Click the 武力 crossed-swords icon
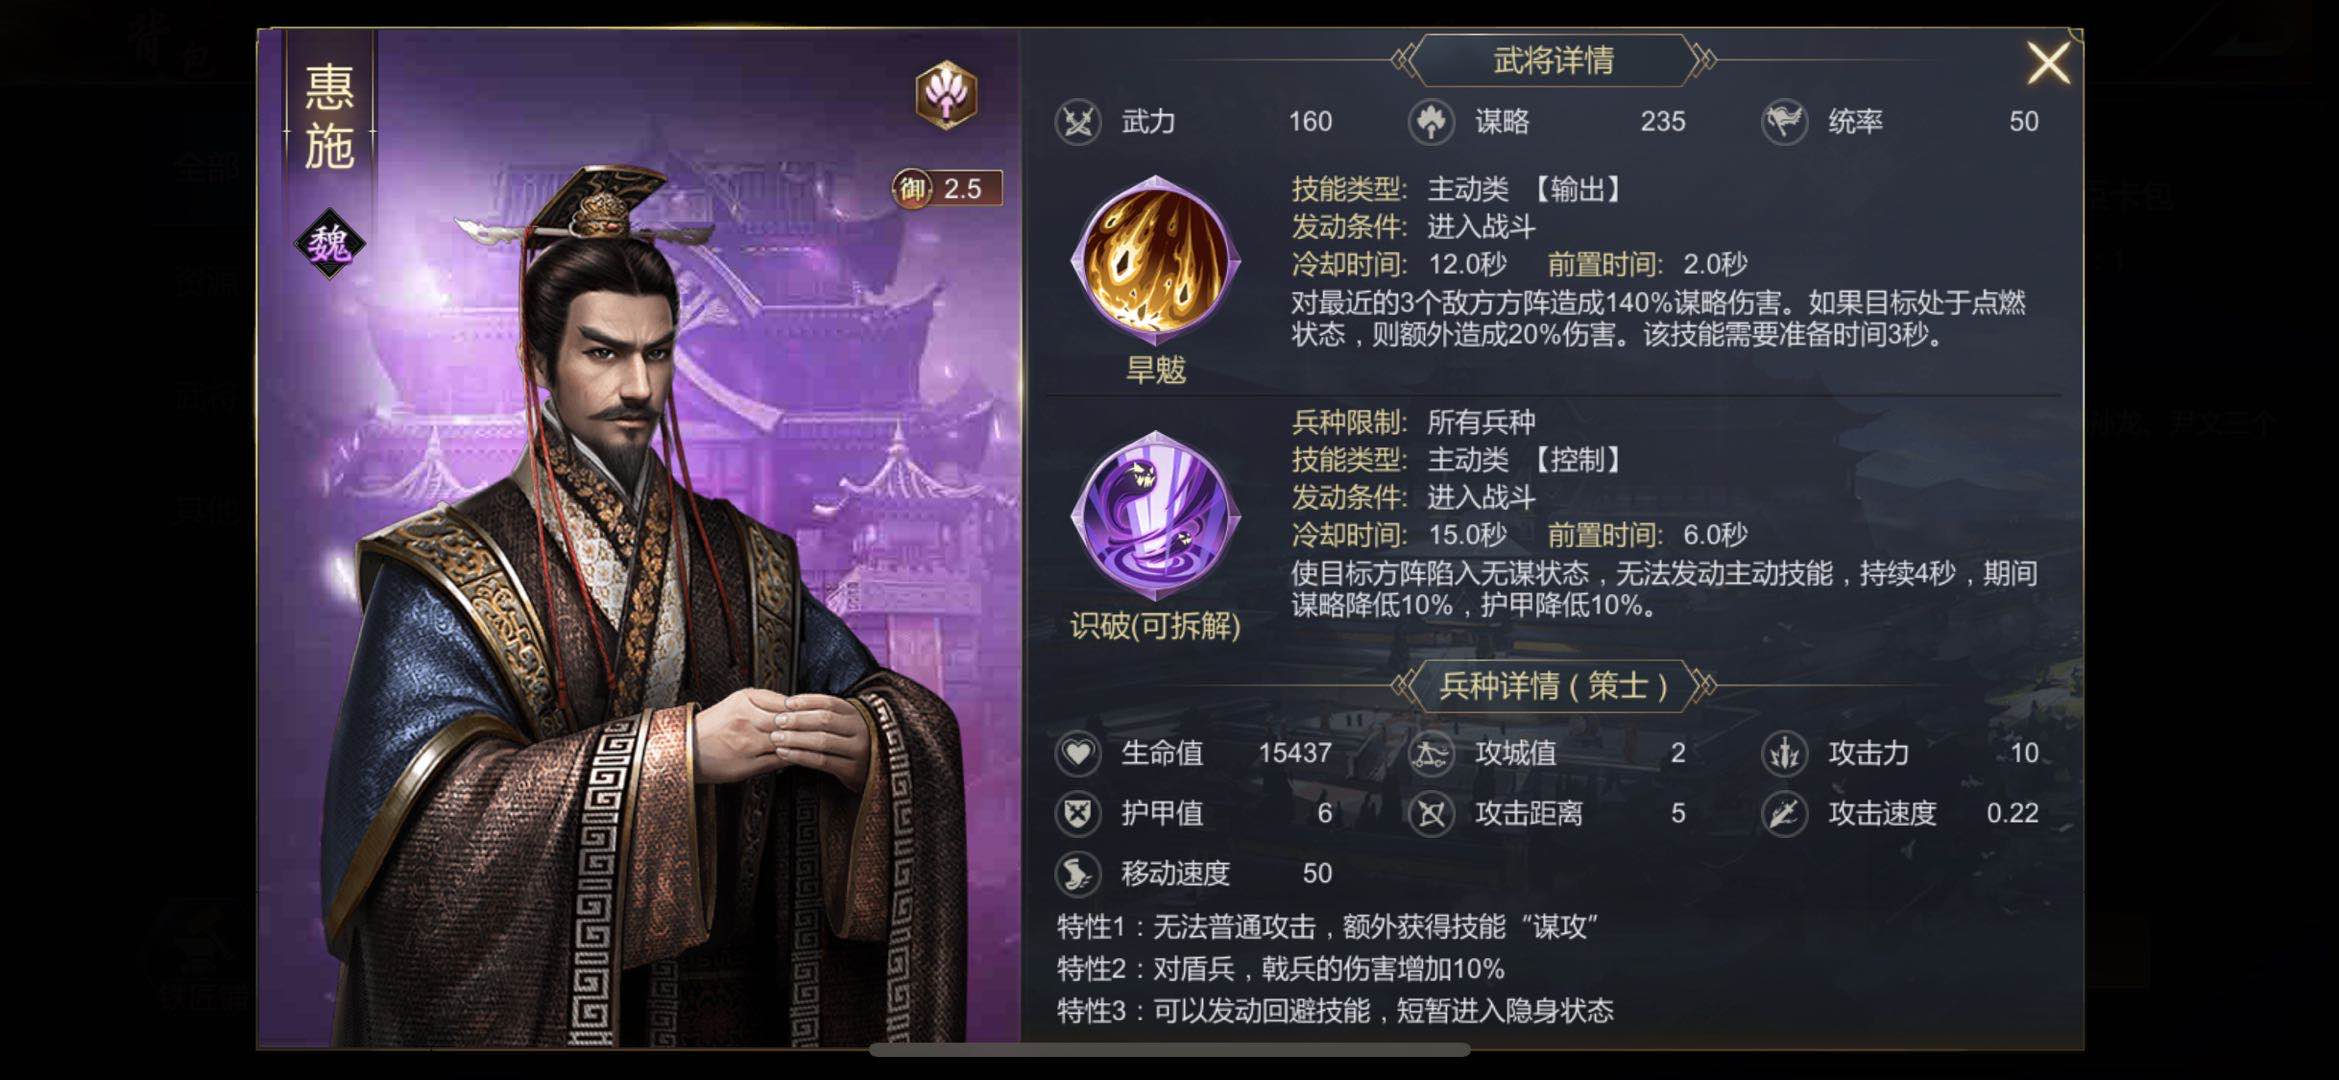2339x1080 pixels. [1078, 122]
